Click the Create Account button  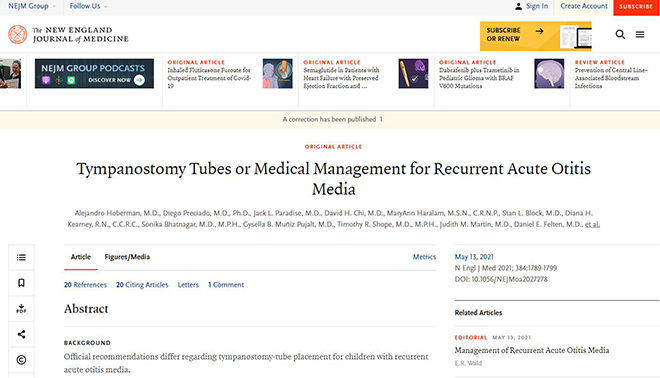tap(584, 7)
